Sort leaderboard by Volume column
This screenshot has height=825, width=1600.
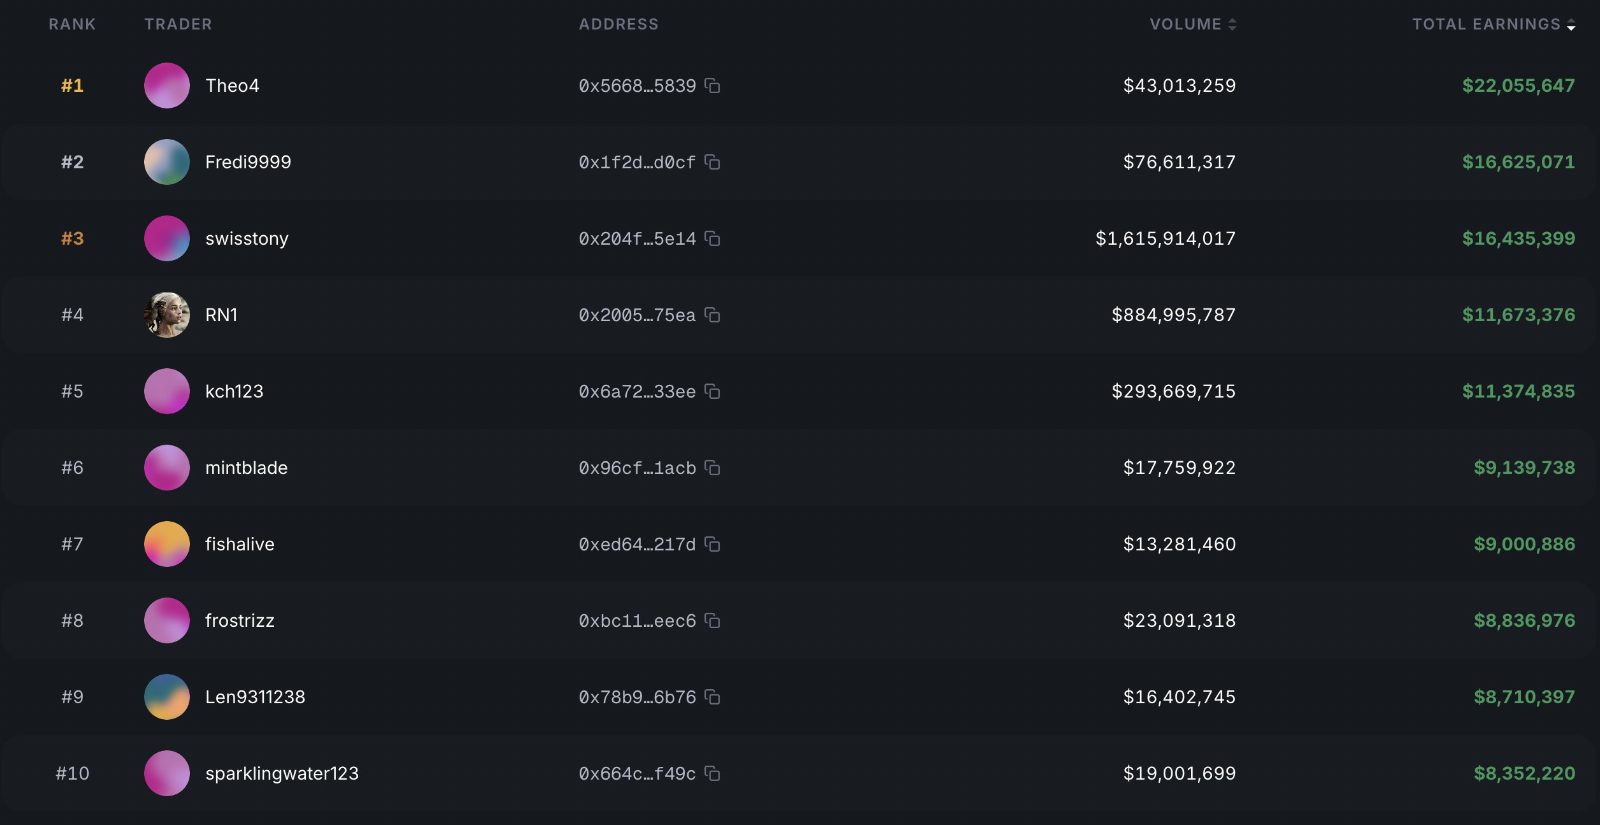[x=1193, y=24]
